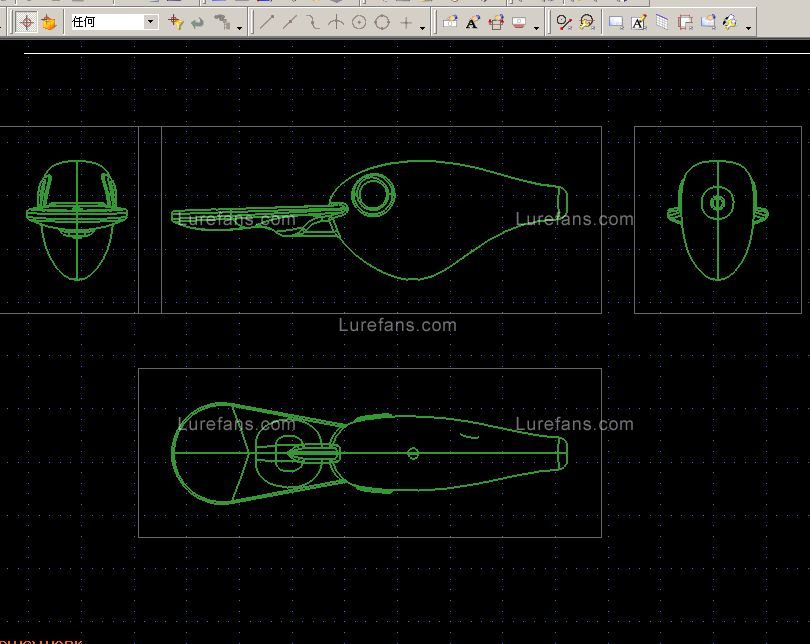
Task: Toggle the midpoint snap option
Action: [x=290, y=22]
